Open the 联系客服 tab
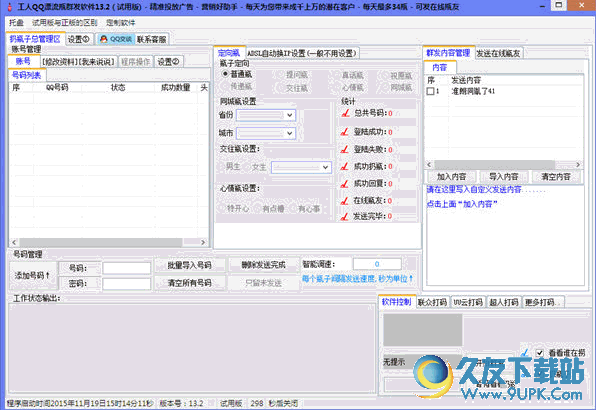Viewport: 596px width, 410px height. pos(152,39)
